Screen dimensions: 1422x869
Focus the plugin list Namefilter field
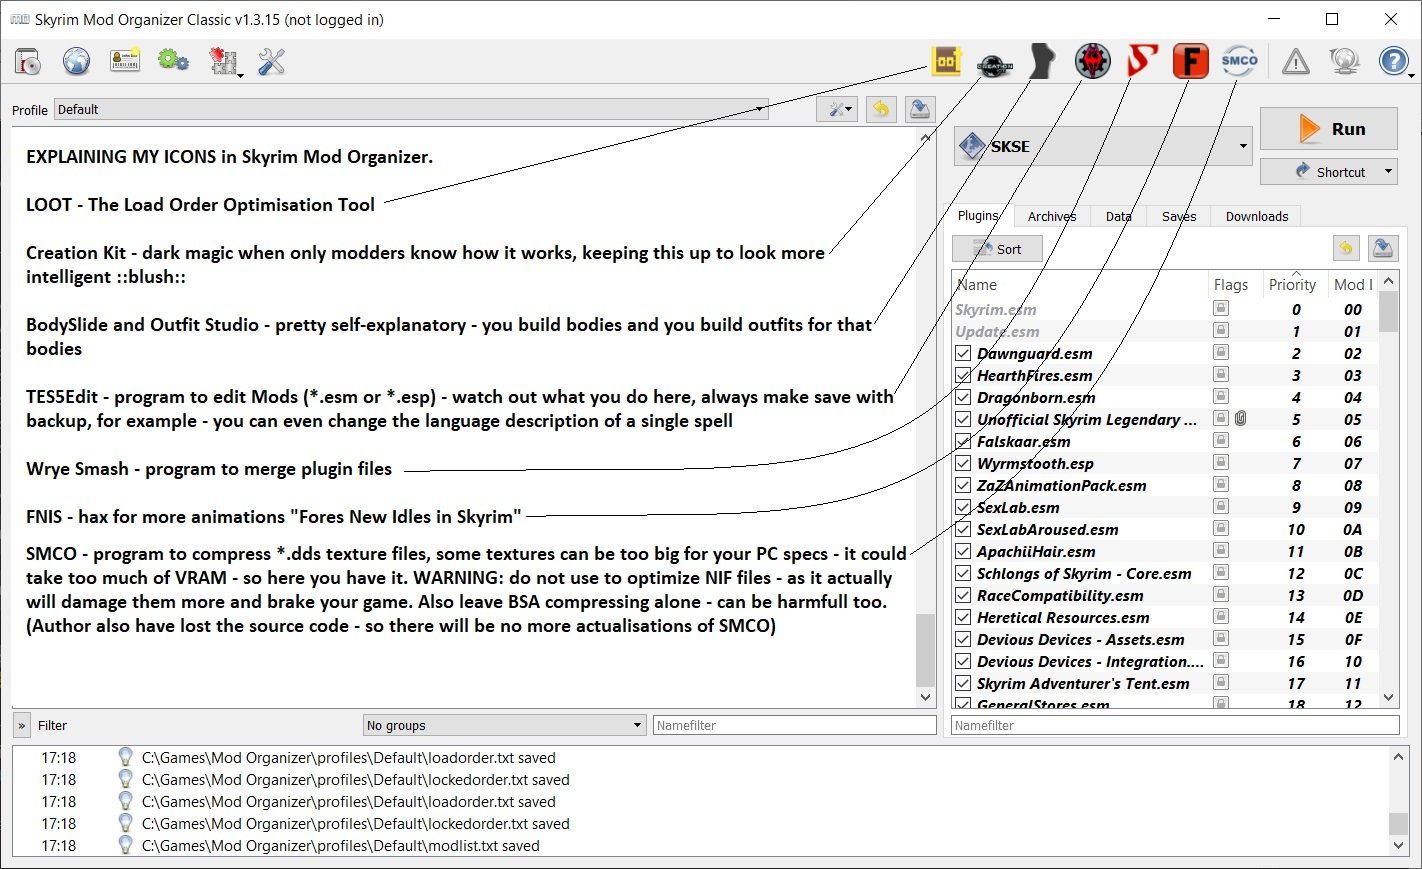point(1175,725)
